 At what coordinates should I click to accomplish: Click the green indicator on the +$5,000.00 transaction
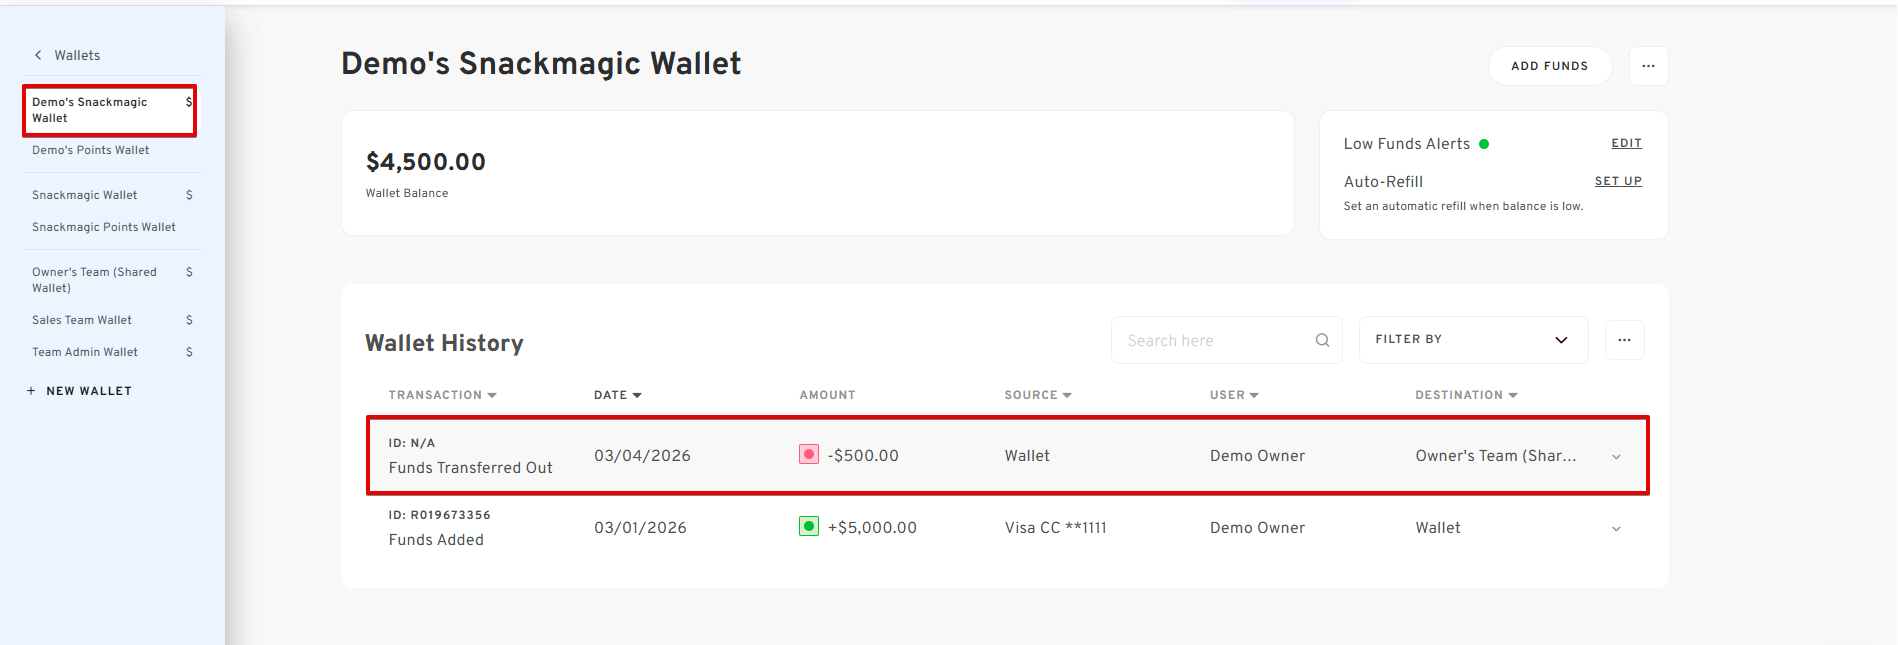(809, 526)
